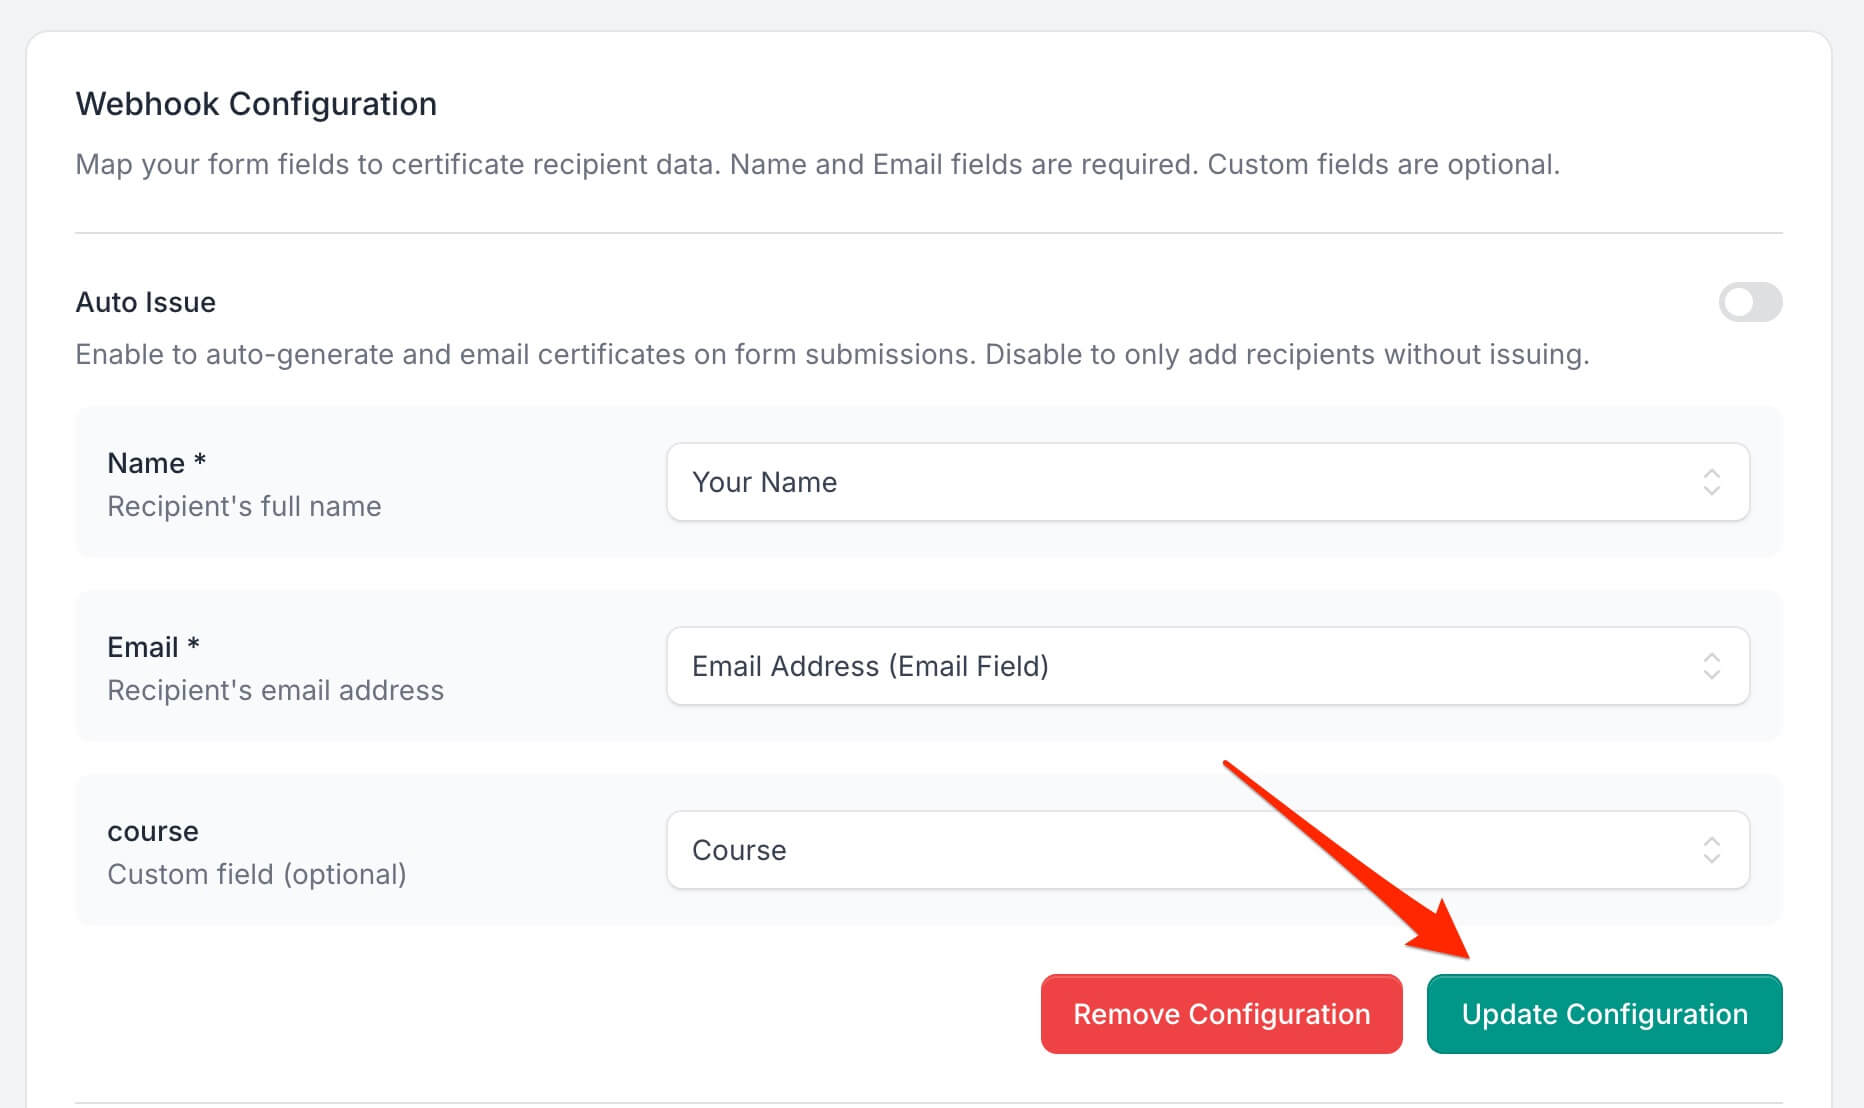Click the Auto Issue label text
The height and width of the screenshot is (1108, 1864).
coord(146,302)
